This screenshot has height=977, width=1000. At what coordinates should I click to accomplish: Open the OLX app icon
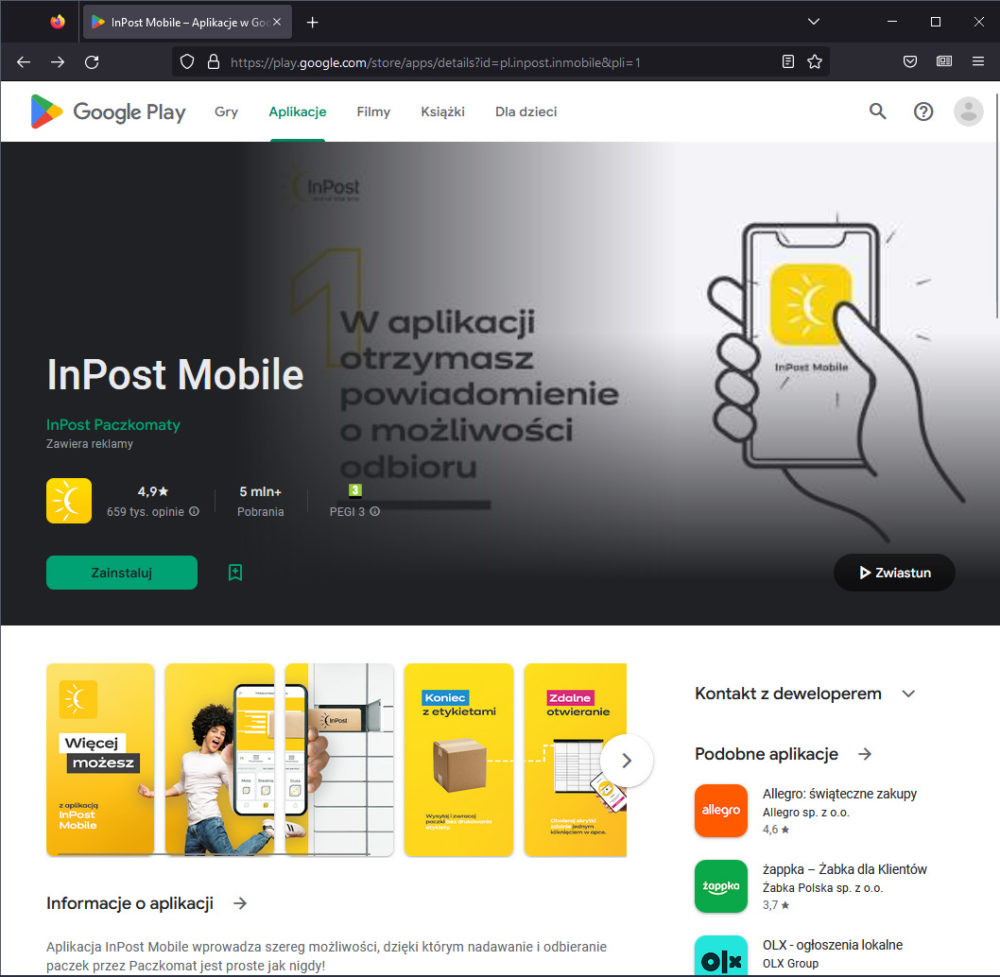coord(721,955)
